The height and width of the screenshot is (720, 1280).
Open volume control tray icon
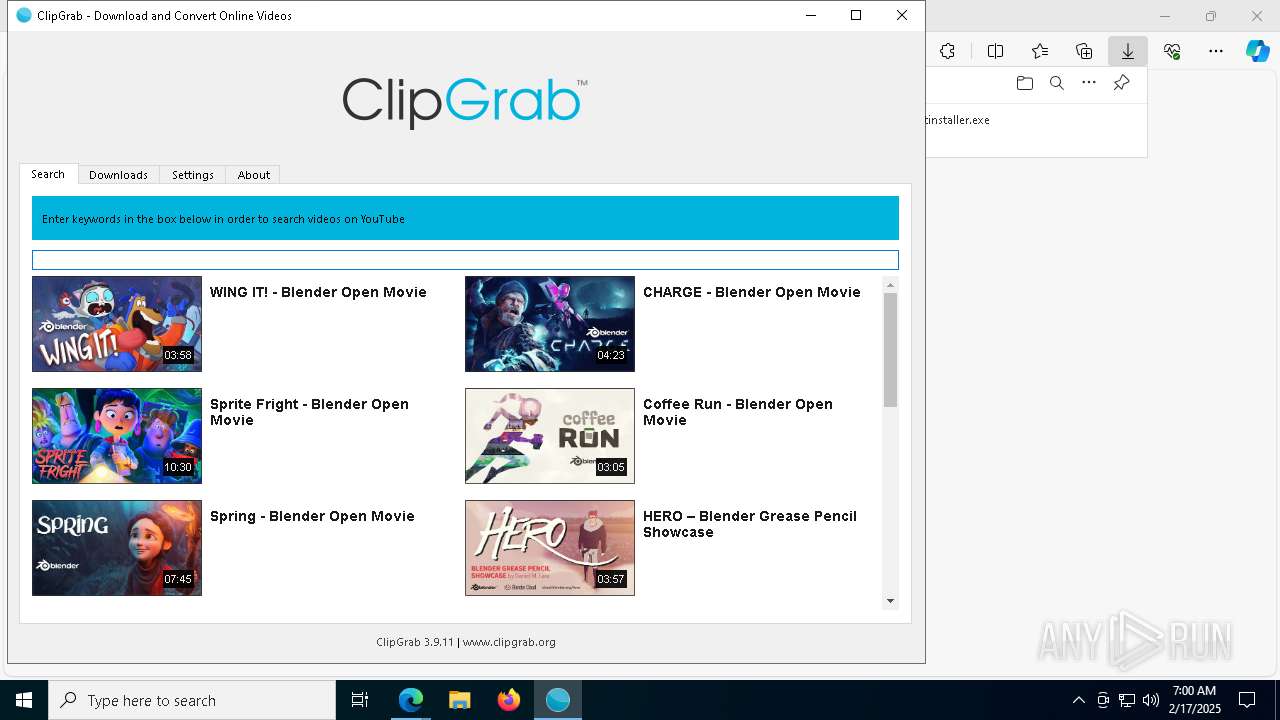pyautogui.click(x=1151, y=700)
